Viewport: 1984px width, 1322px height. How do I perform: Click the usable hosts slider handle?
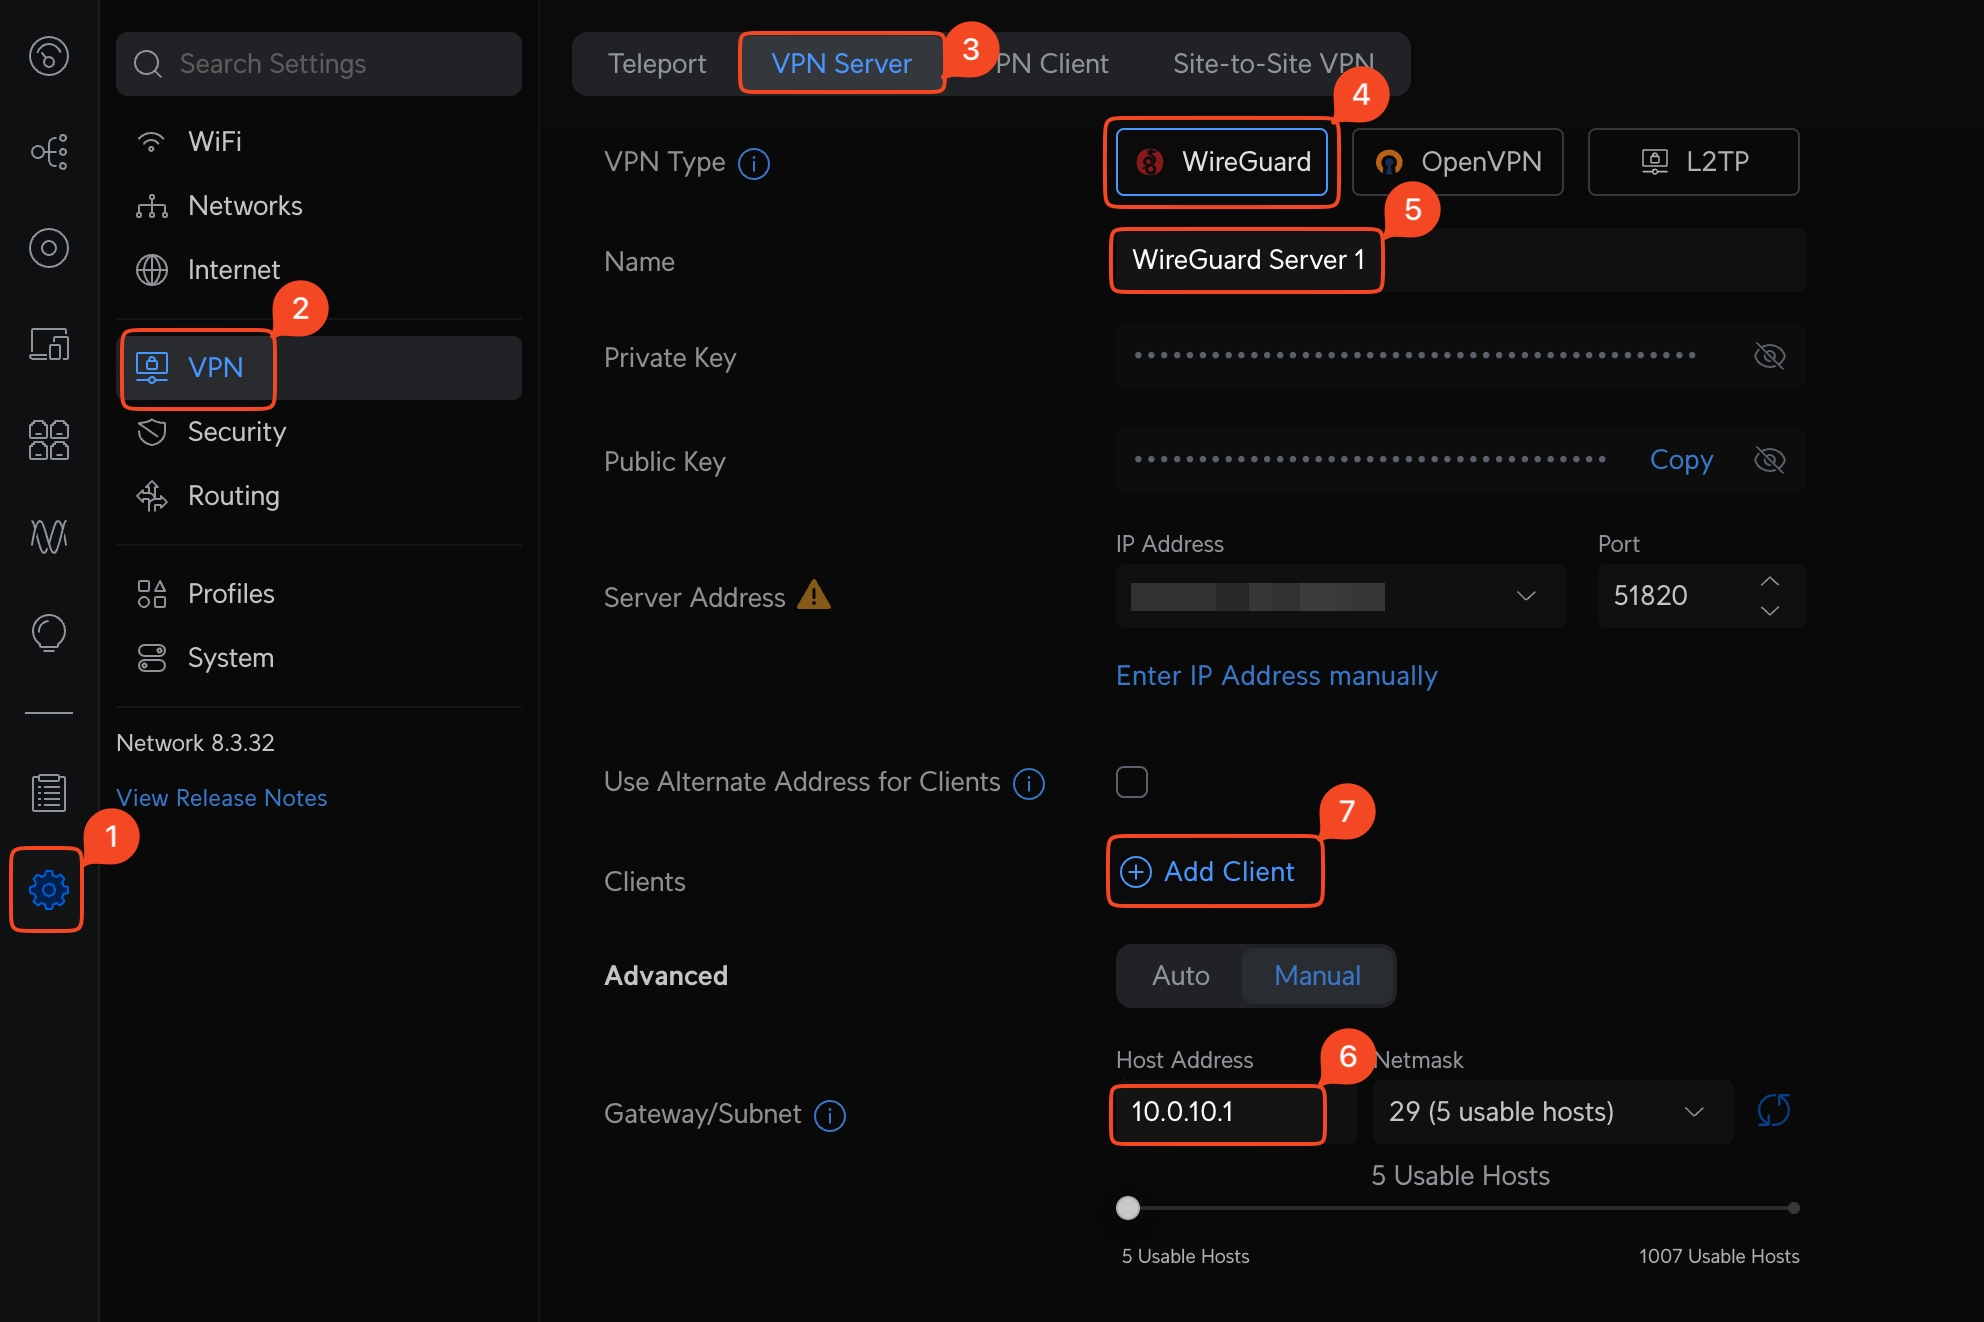point(1128,1208)
